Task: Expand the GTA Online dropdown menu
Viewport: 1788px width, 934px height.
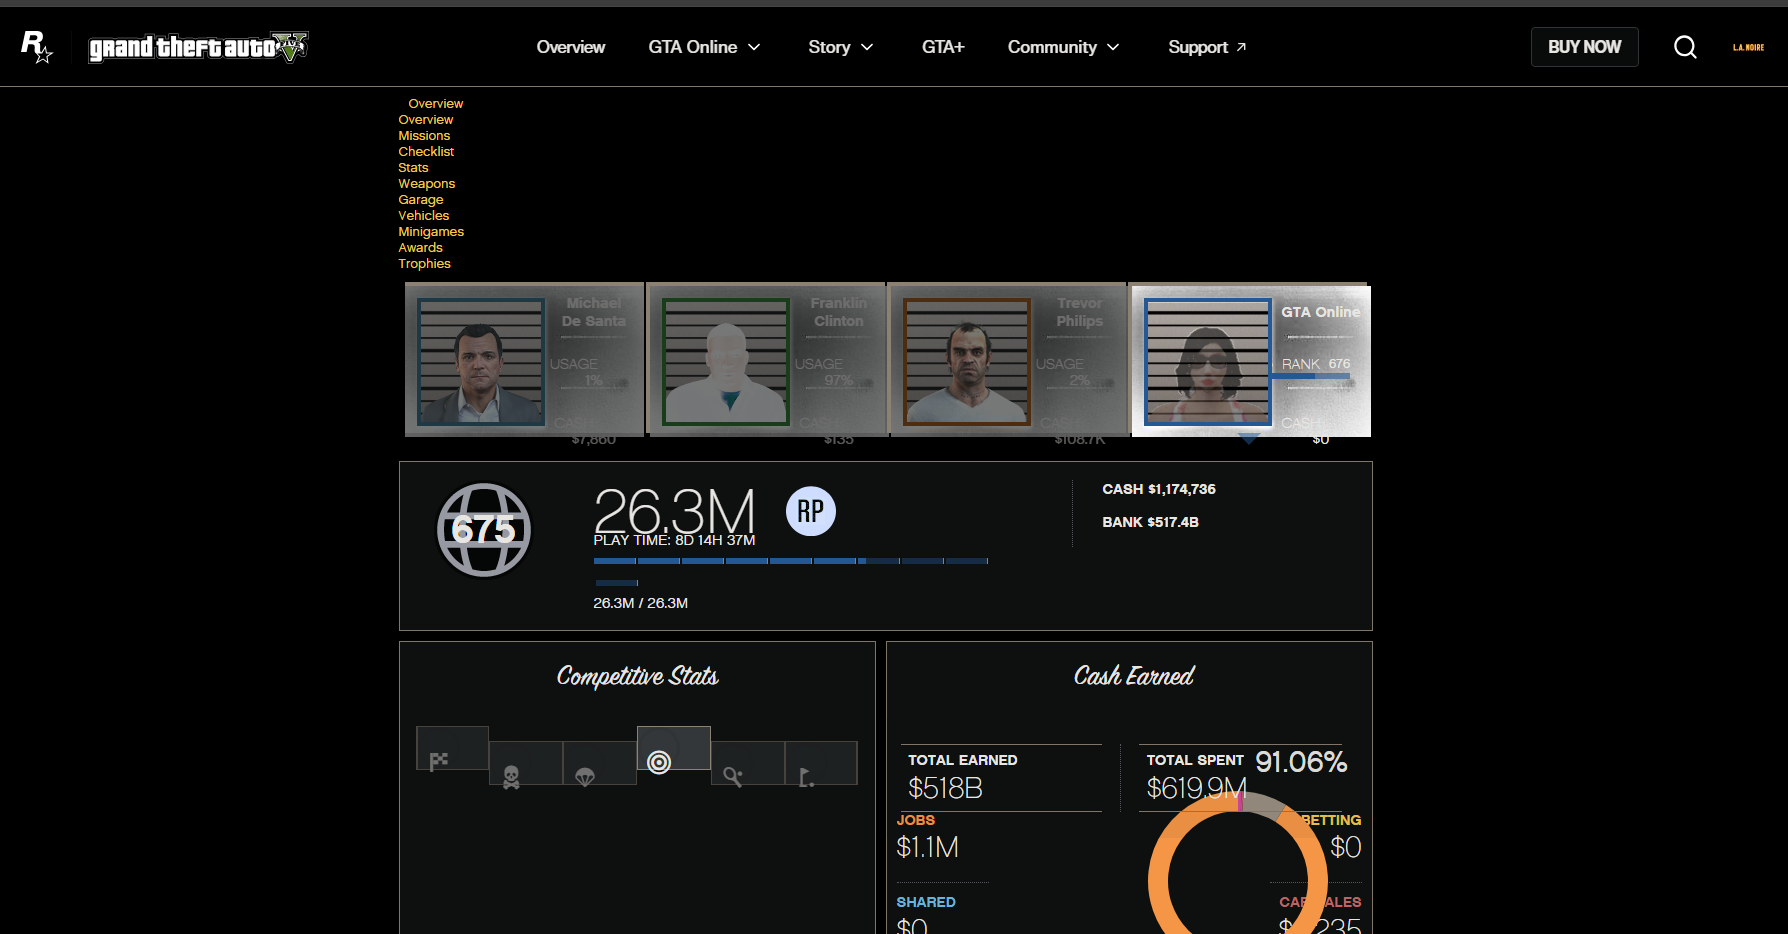Action: [x=704, y=47]
